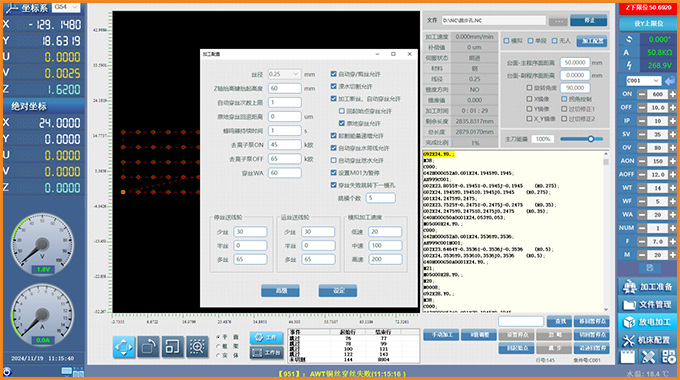
Task: Click the rotation angle icon above A reading
Action: (629, 39)
